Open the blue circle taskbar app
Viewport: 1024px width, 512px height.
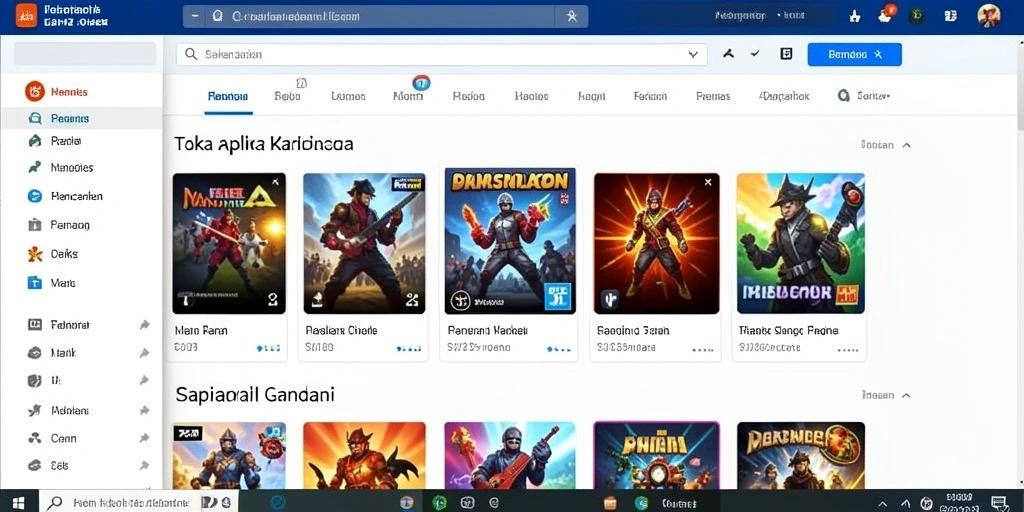click(278, 502)
